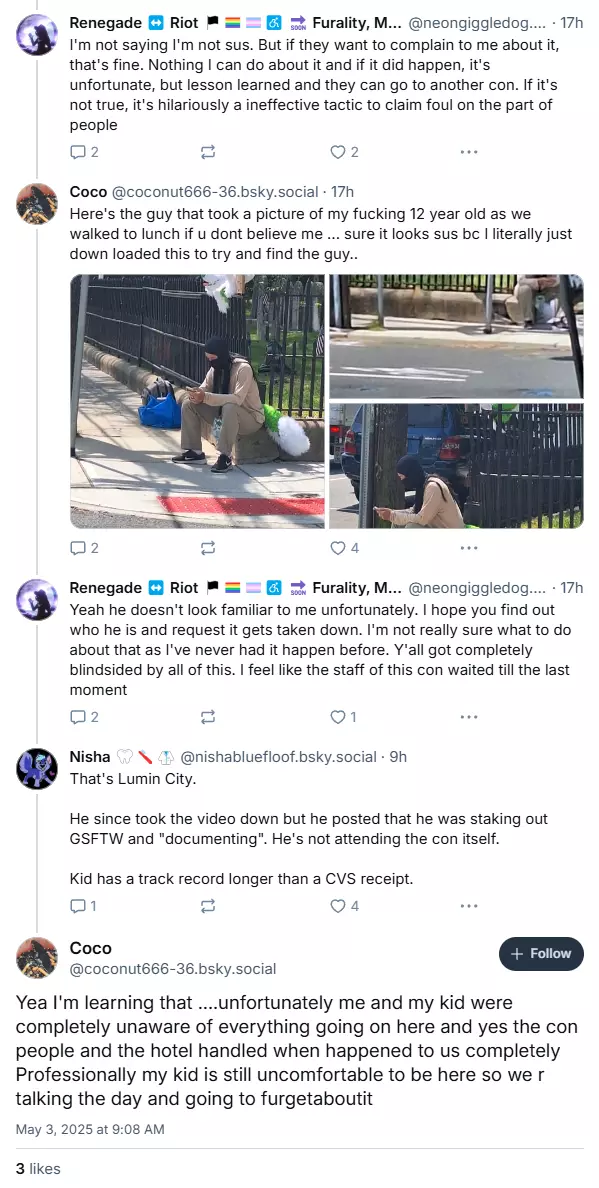This screenshot has height=1188, width=599.
Task: Reply to Coco's photo post
Action: click(x=84, y=548)
